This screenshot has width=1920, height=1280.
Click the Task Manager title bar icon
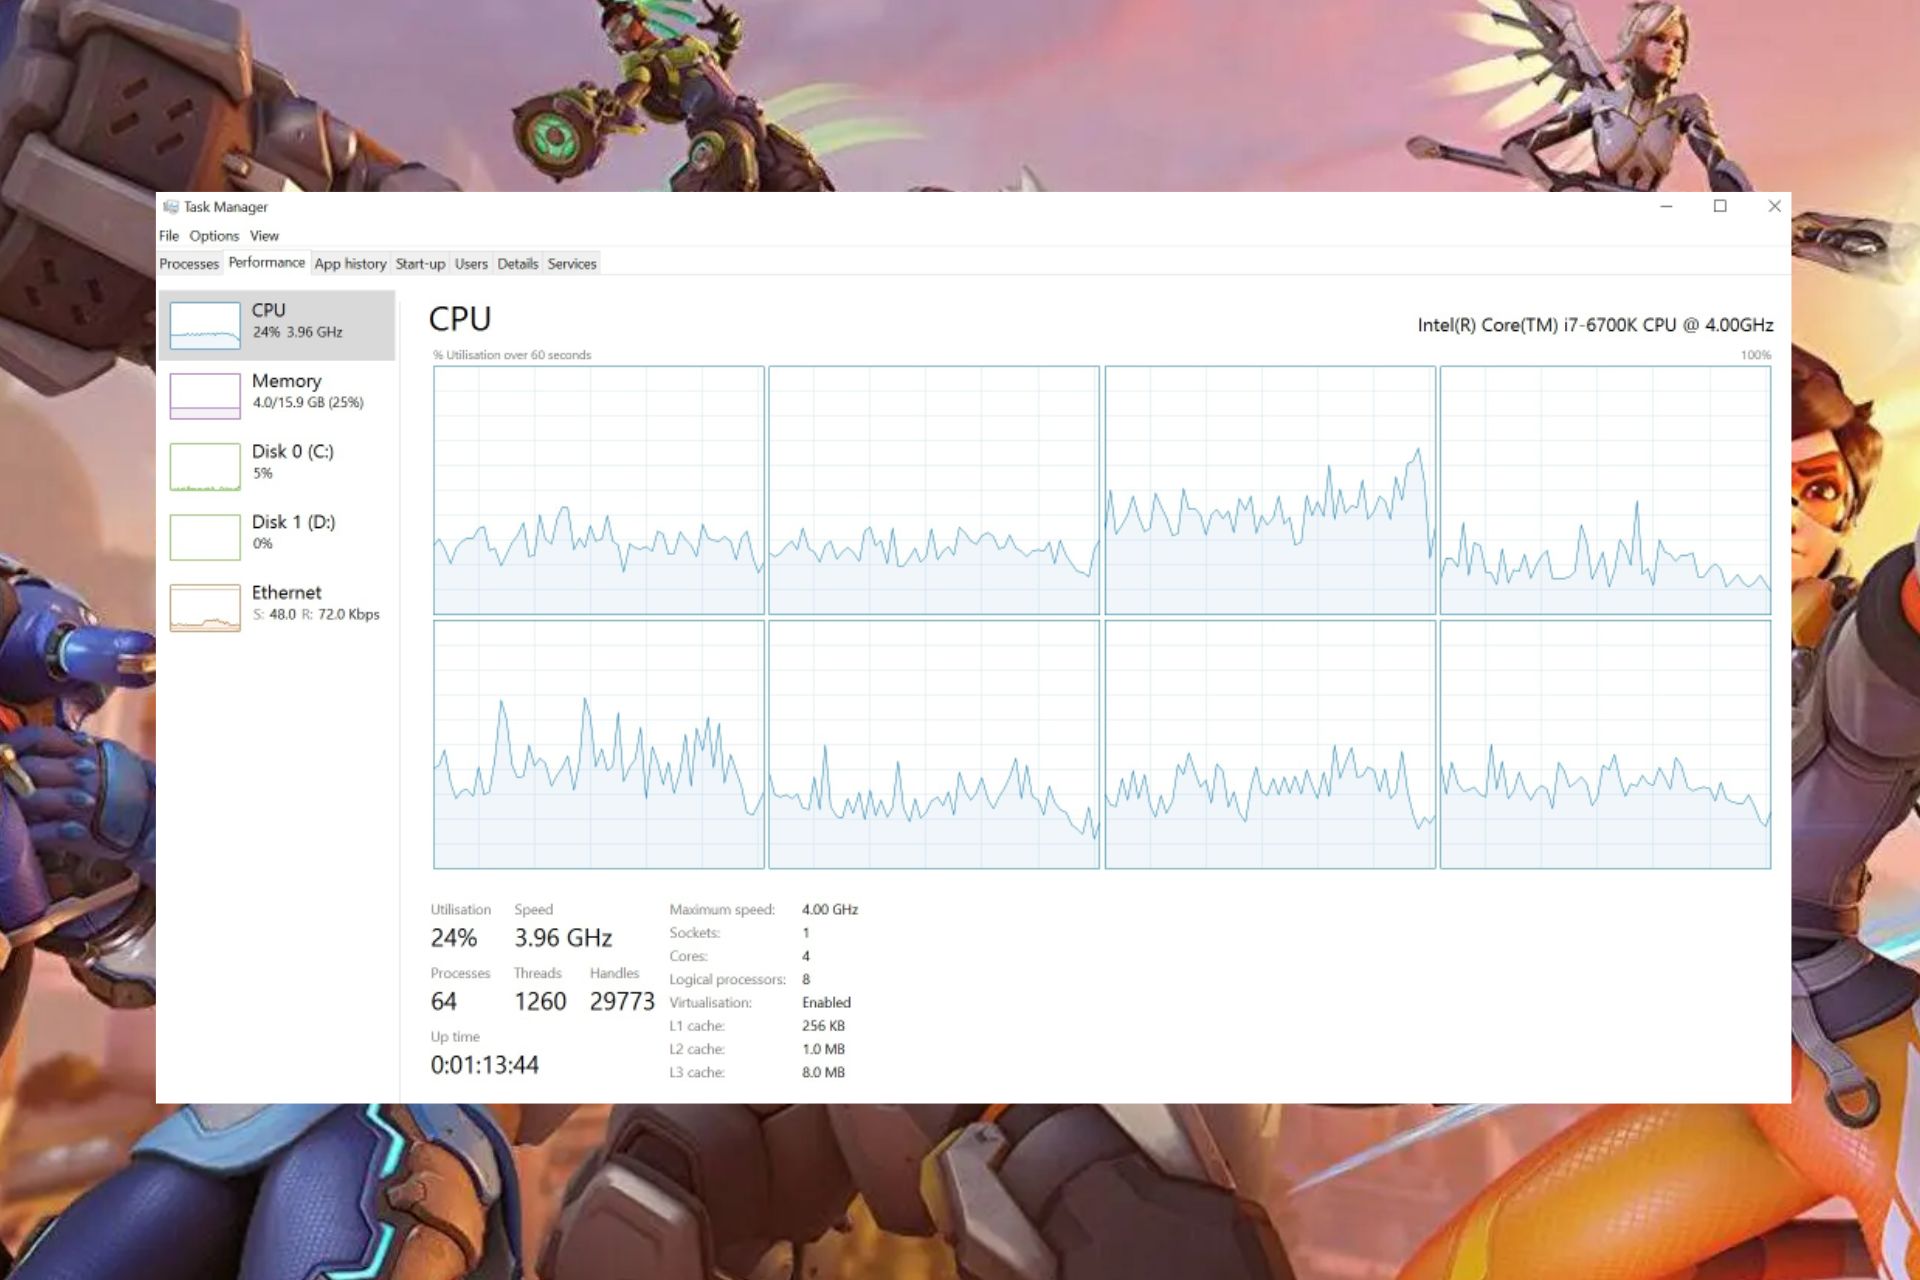[171, 207]
